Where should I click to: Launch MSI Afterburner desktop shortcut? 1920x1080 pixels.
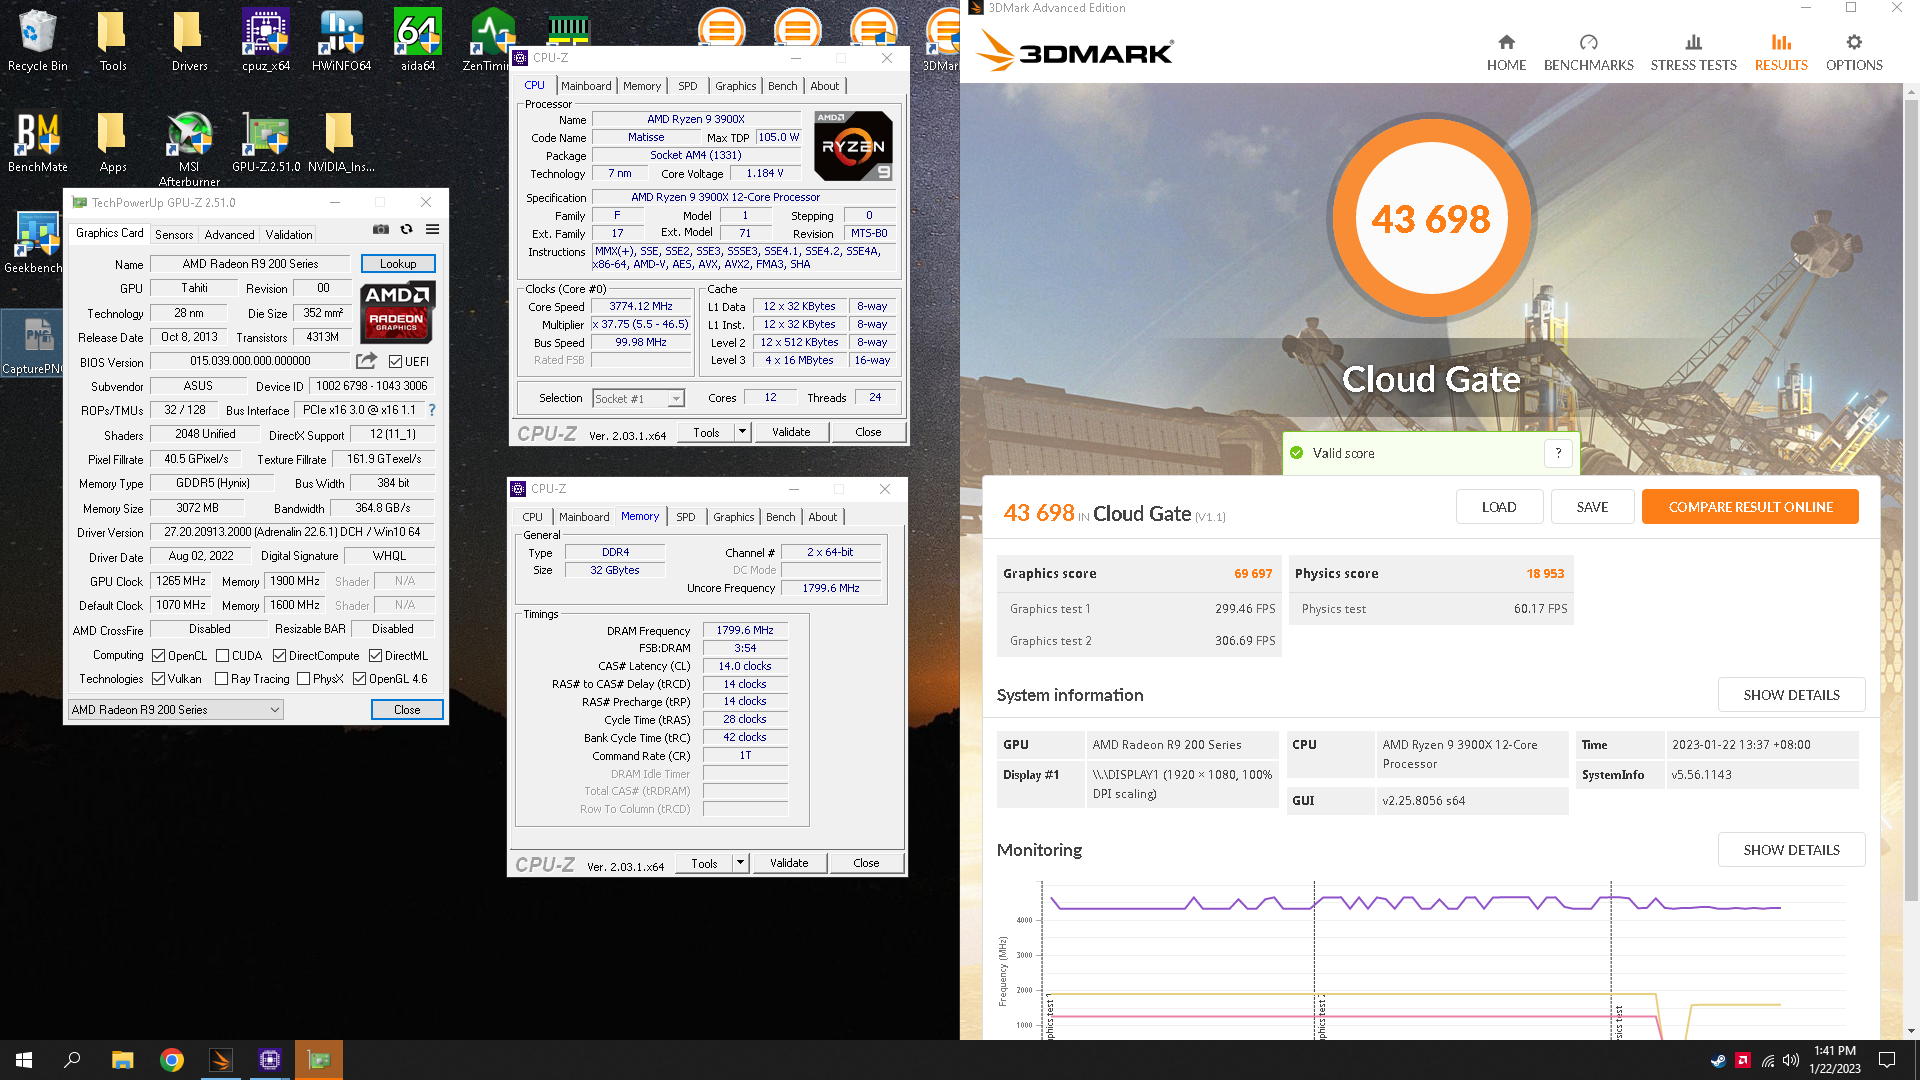[189, 148]
